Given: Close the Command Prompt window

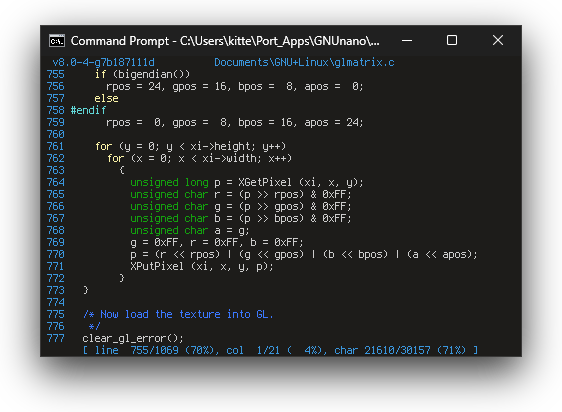Looking at the screenshot, I should click(498, 40).
